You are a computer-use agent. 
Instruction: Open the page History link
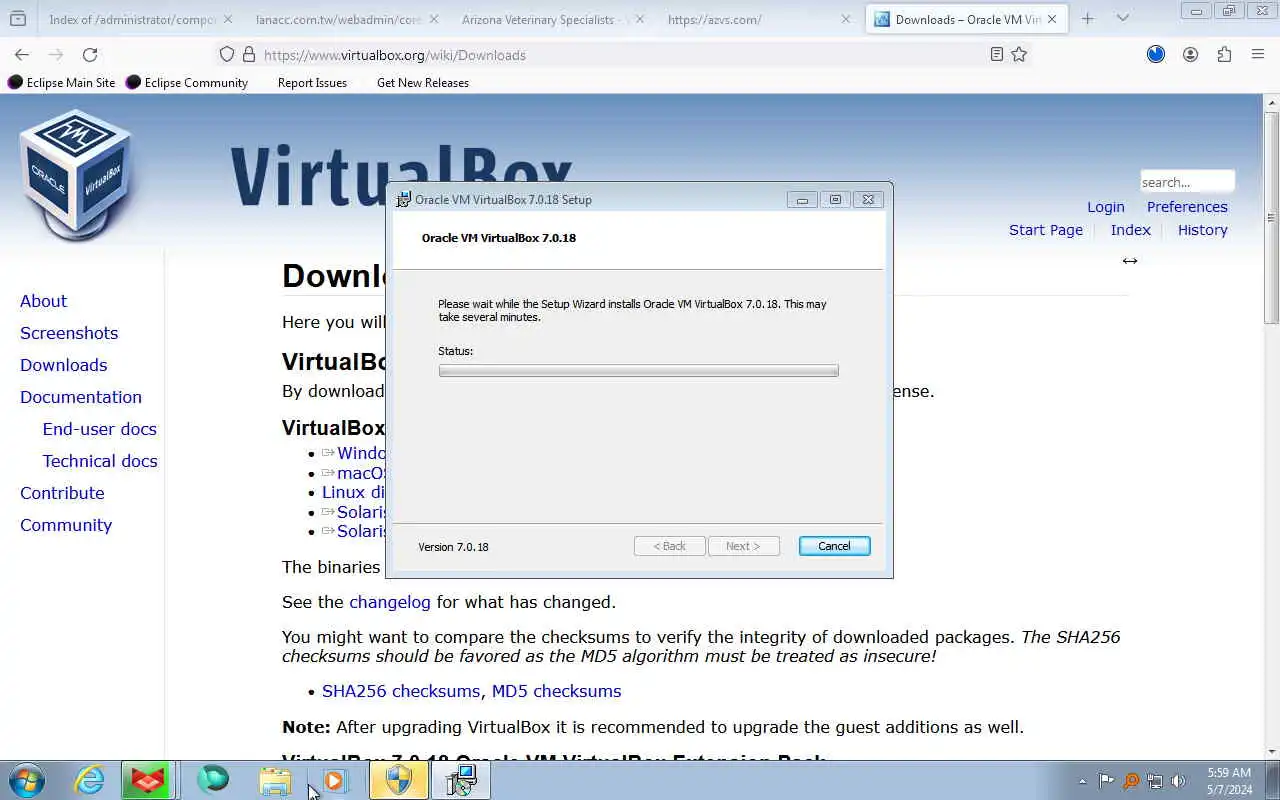[1203, 230]
